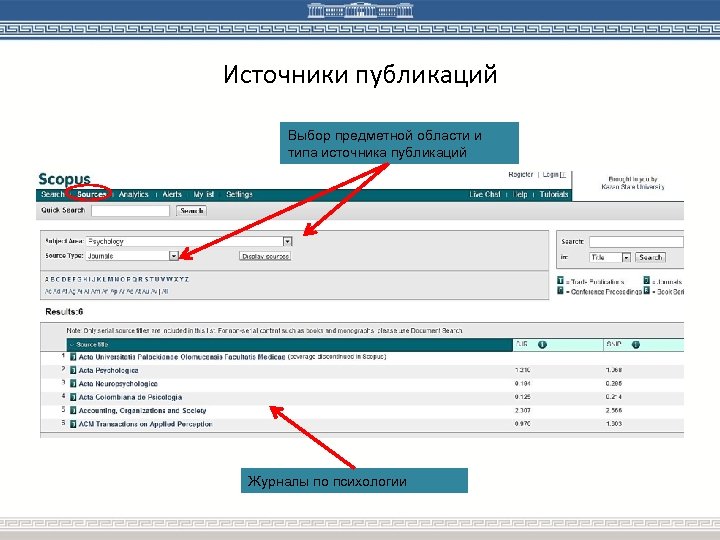Open the SNIP column info icon
The width and height of the screenshot is (720, 540).
pyautogui.click(x=636, y=344)
